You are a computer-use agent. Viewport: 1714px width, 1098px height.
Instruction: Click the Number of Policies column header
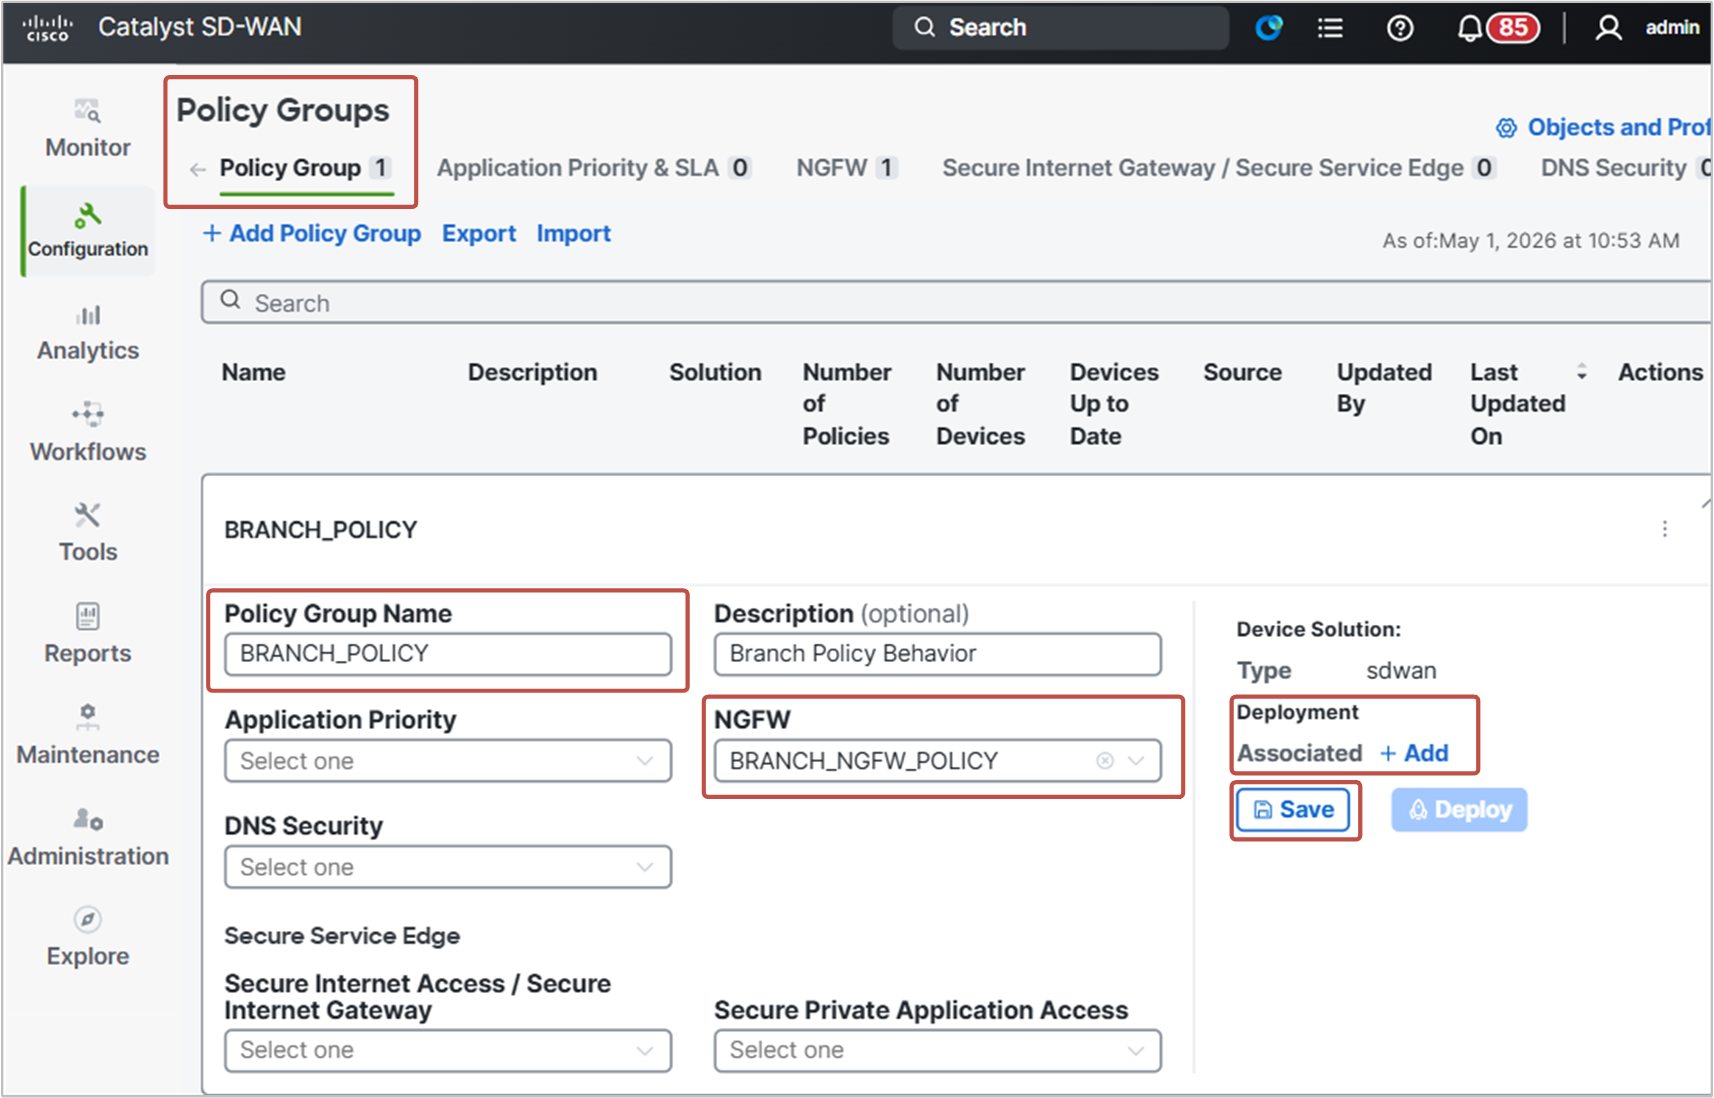click(846, 404)
